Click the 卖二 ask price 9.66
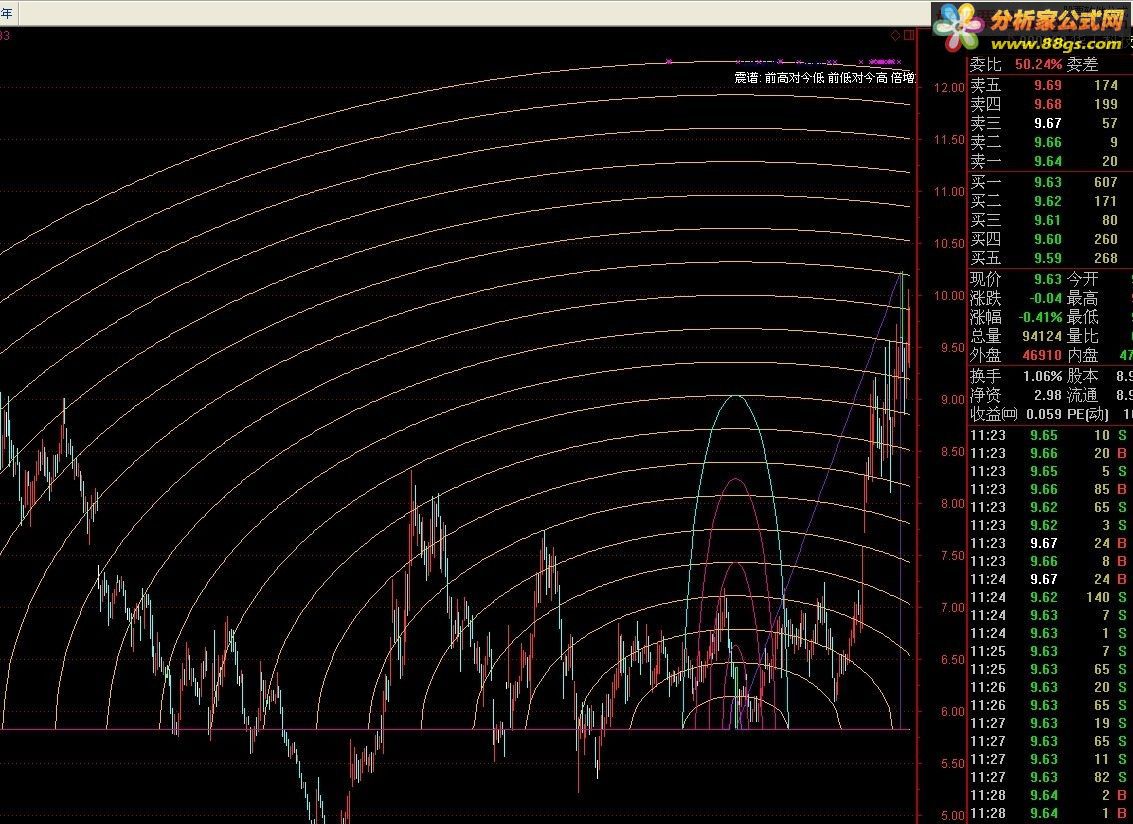This screenshot has height=824, width=1133. (x=1048, y=142)
